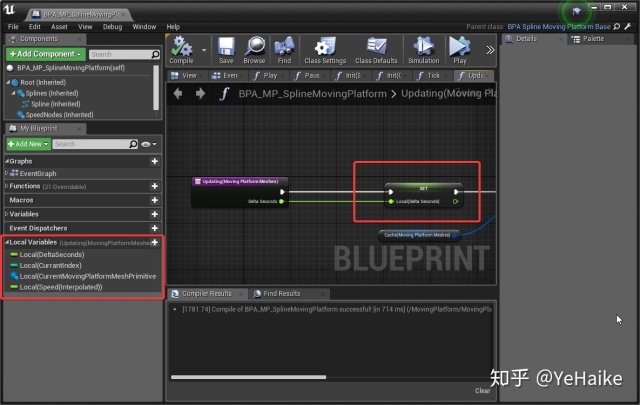The image size is (640, 405).
Task: Navigate forward in graph history
Action: click(200, 93)
